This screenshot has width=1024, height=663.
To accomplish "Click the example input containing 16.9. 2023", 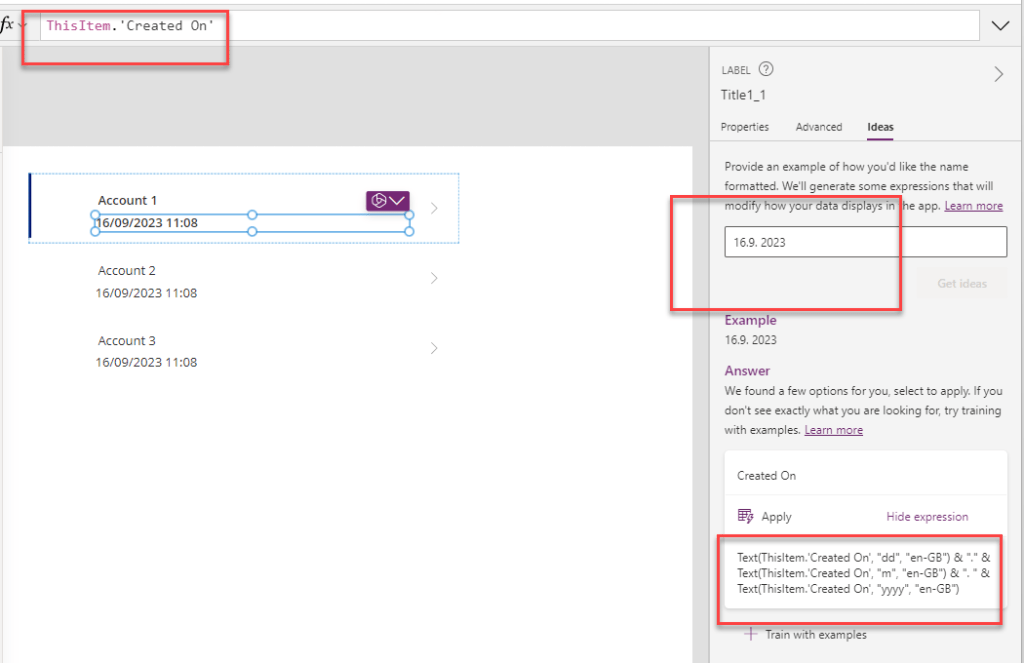I will point(865,242).
